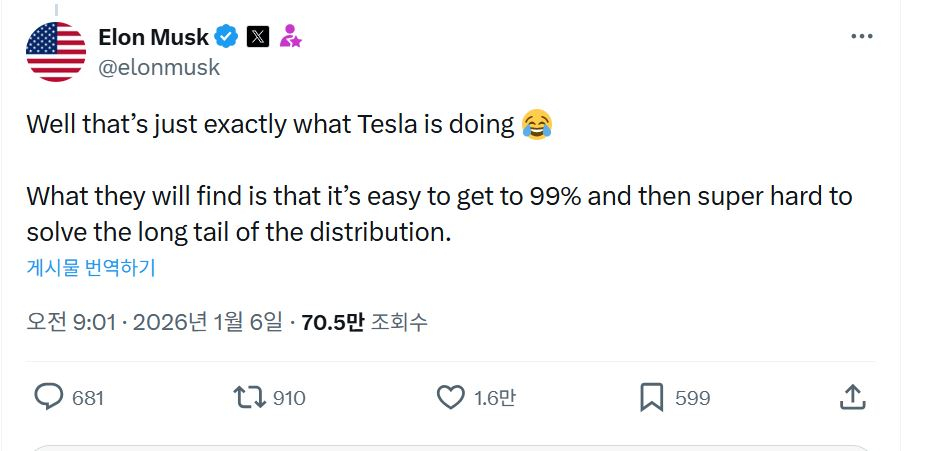Screen dimensions: 935x451
Task: Open the @elonmusk handle link
Action: [158, 68]
